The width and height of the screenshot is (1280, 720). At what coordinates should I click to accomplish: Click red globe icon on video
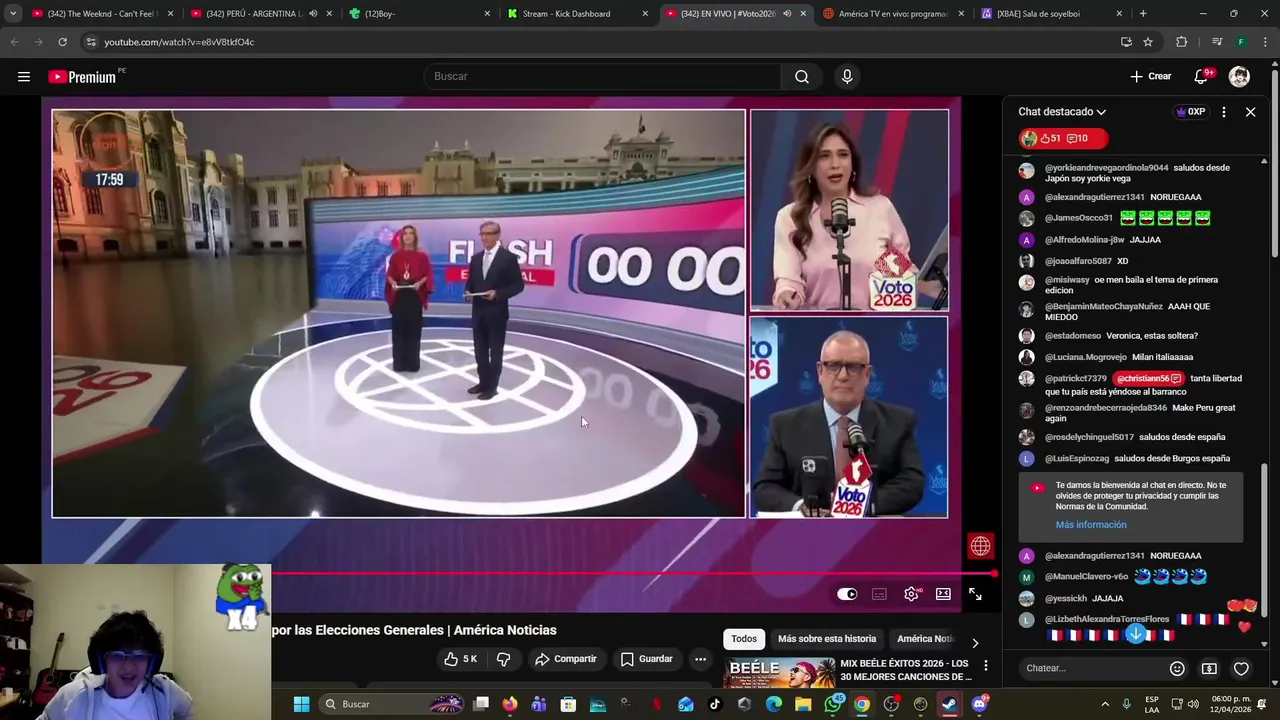coord(980,546)
